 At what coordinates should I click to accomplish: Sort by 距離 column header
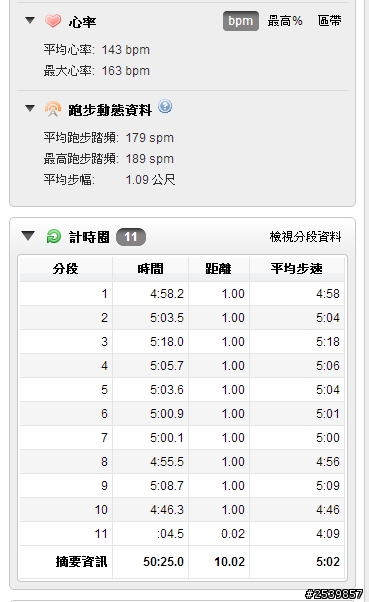[x=218, y=268]
